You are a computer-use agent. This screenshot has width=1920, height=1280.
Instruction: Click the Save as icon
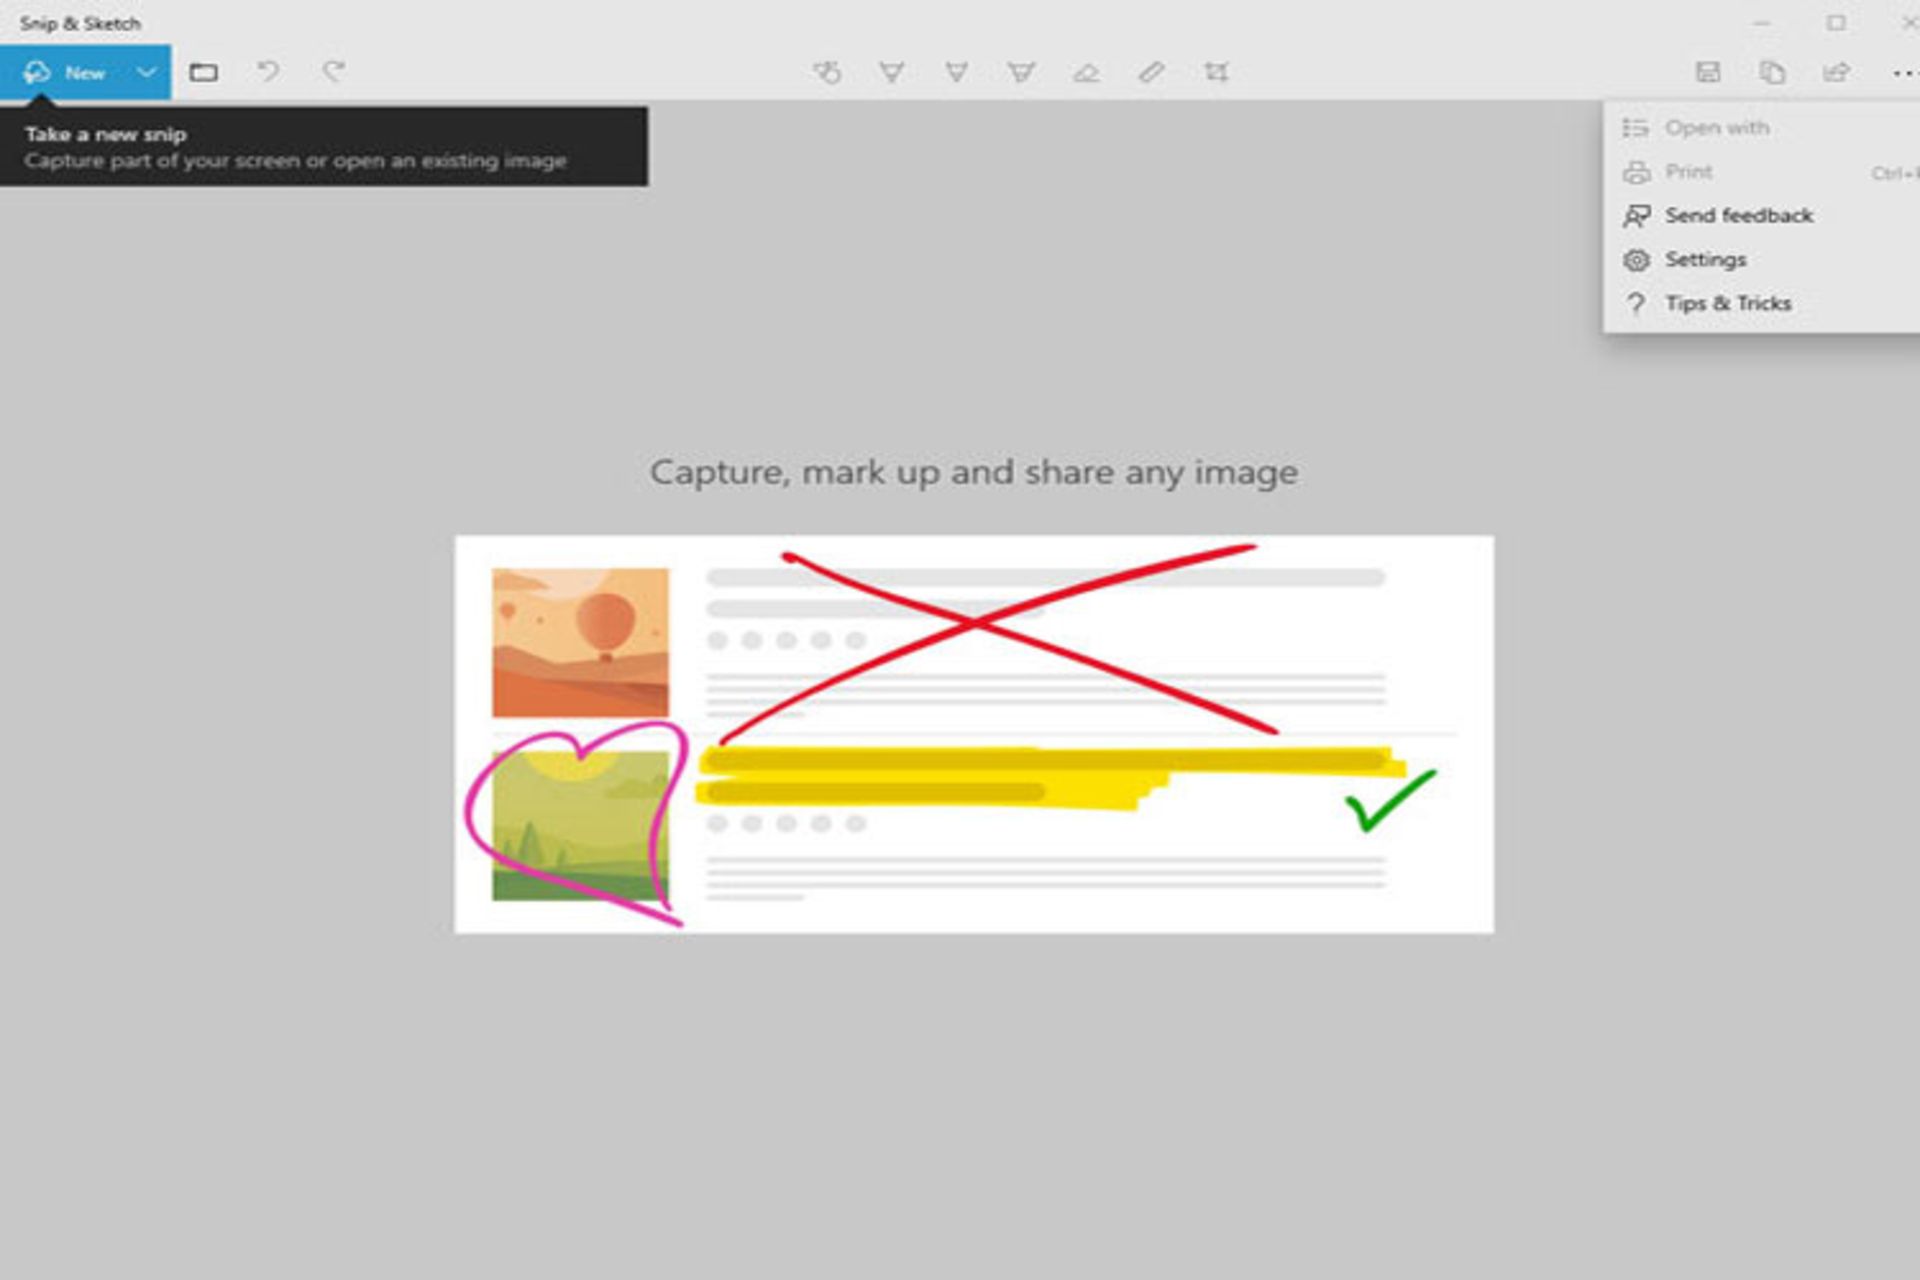(1708, 72)
